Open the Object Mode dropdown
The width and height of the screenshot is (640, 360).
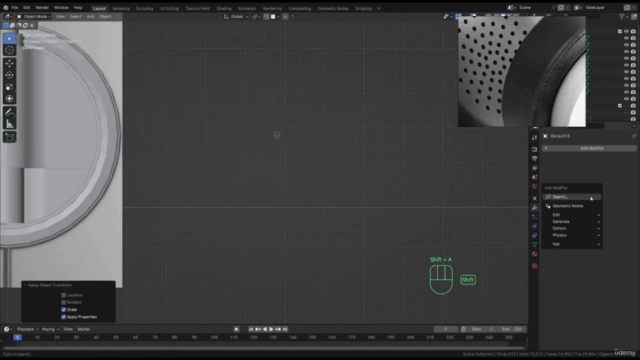[x=34, y=17]
